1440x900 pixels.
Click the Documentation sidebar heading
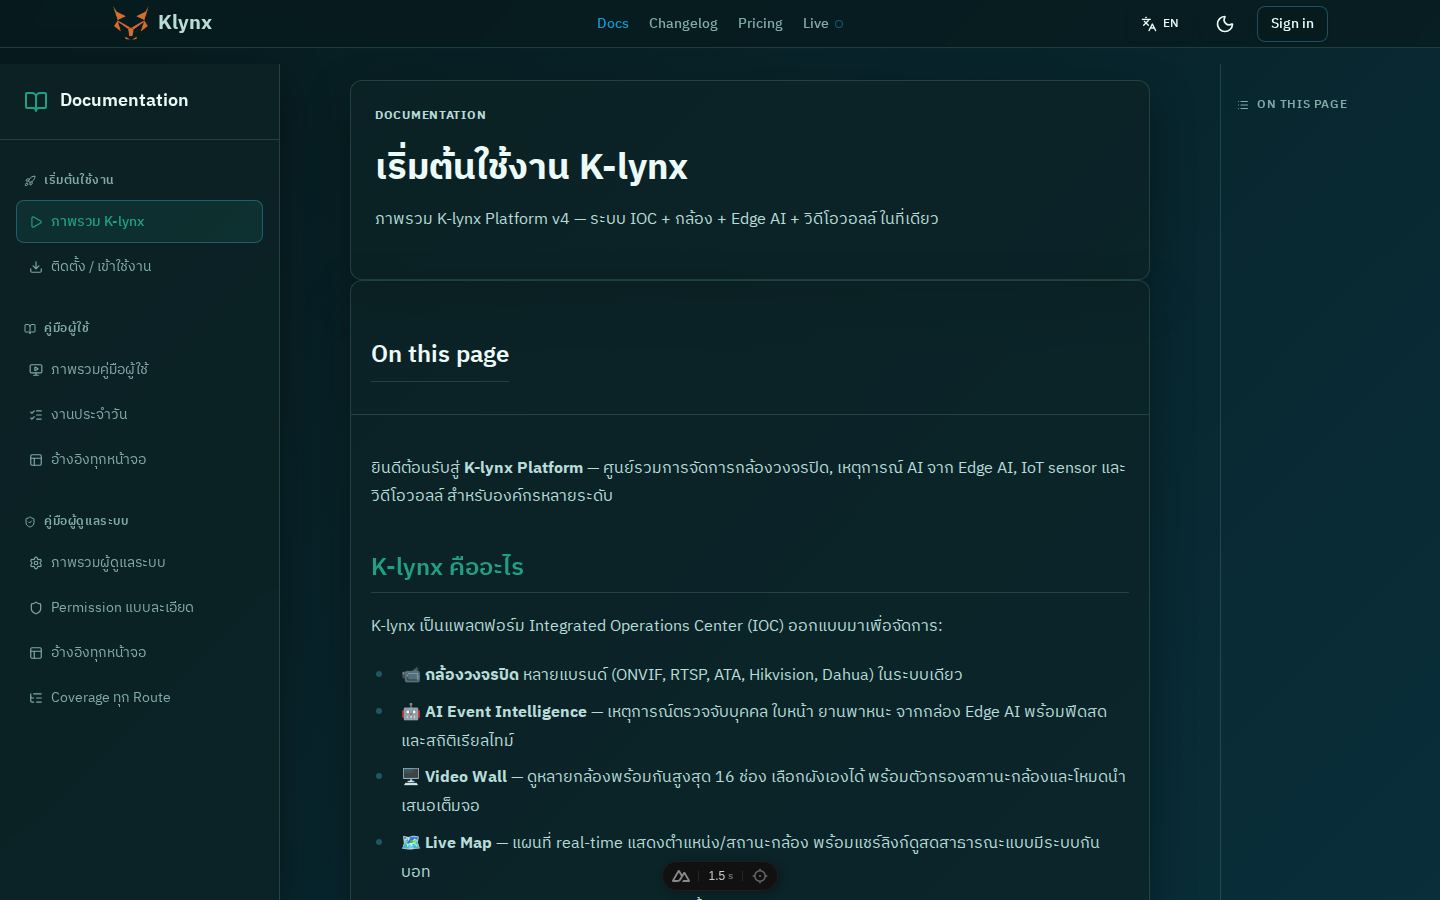[124, 100]
